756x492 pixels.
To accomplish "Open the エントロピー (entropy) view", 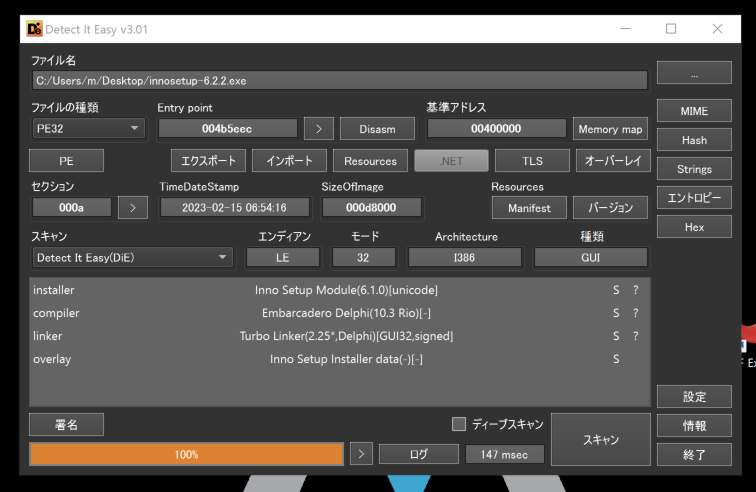I will pos(694,198).
